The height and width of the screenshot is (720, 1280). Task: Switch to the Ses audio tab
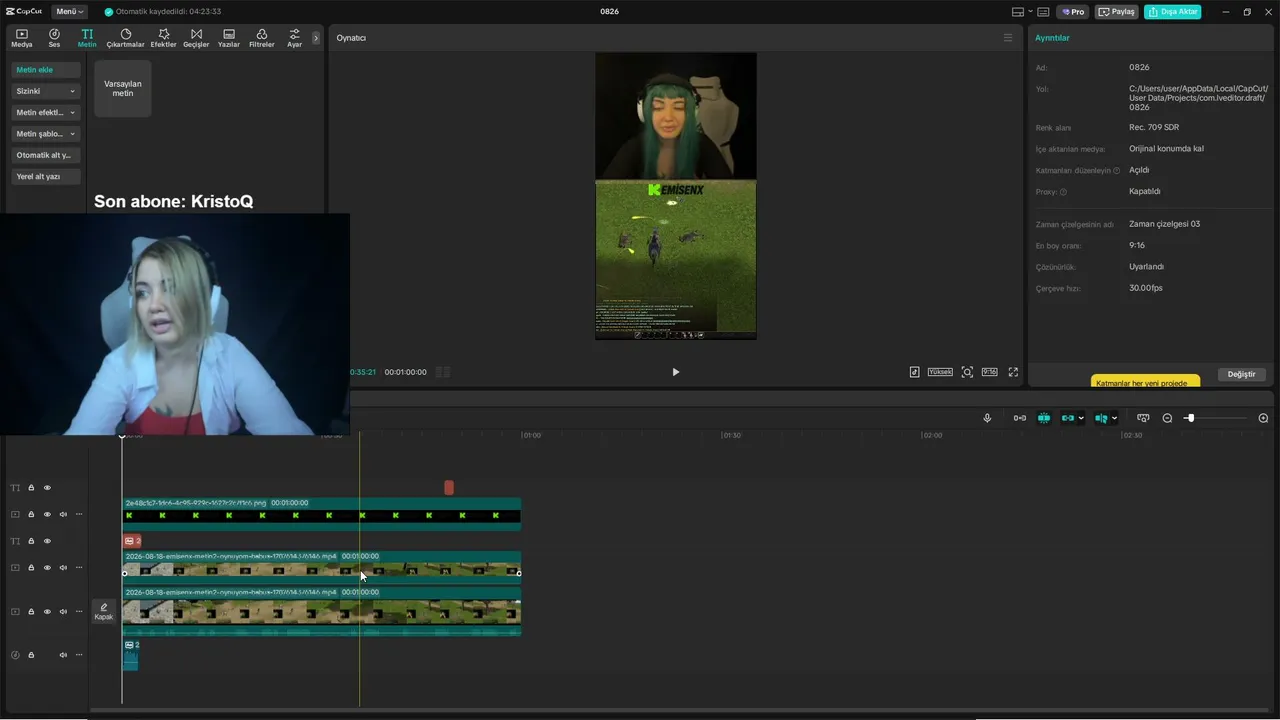54,38
